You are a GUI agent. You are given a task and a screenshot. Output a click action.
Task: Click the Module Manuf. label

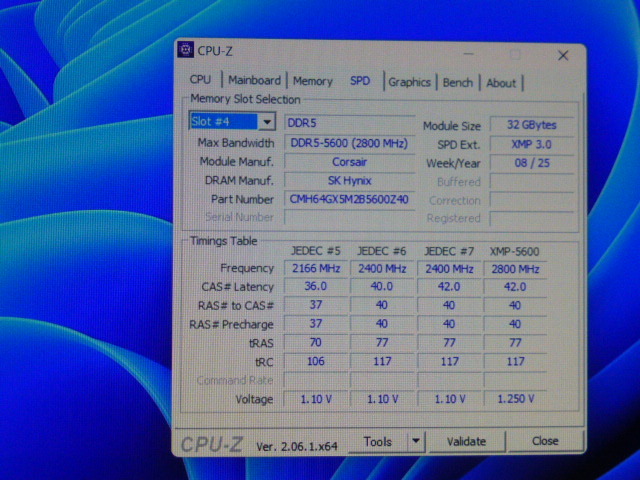[236, 162]
